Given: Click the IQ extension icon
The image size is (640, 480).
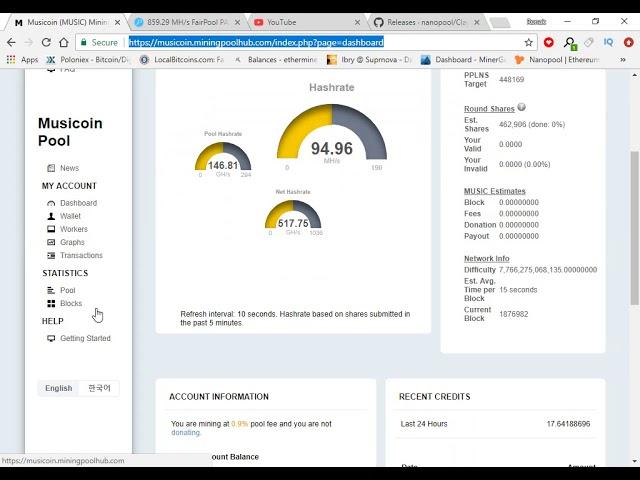Looking at the screenshot, I should [608, 42].
